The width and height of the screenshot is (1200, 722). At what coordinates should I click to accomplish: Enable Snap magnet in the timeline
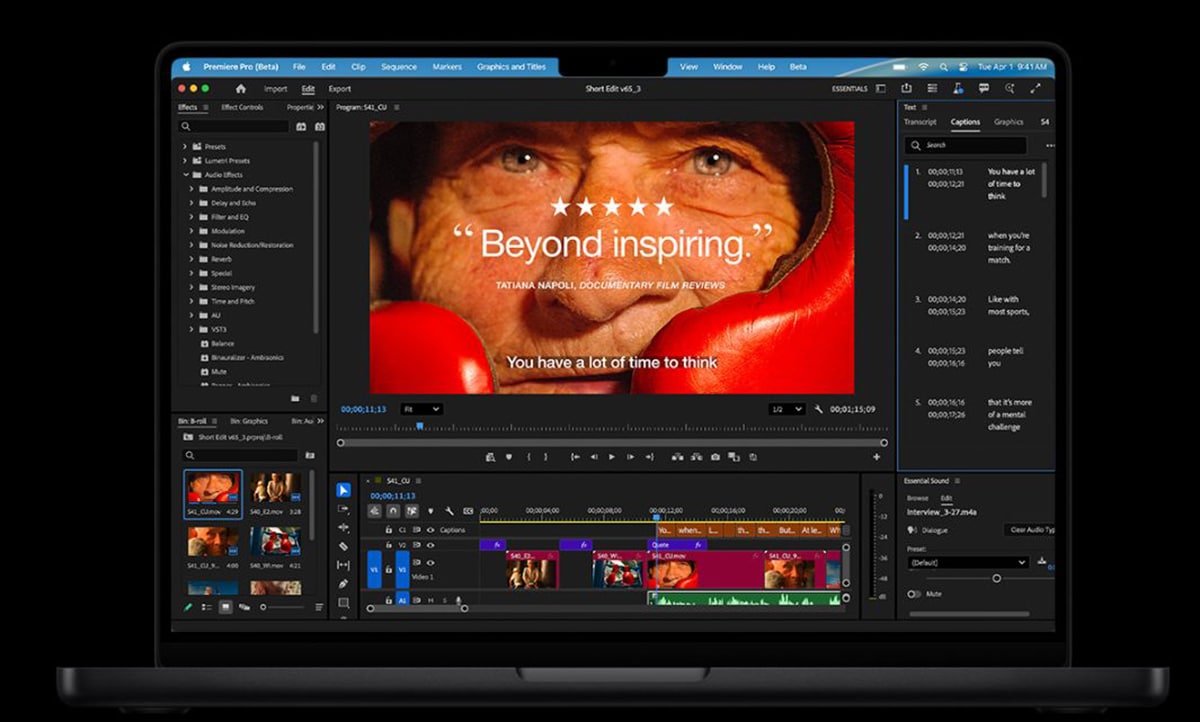tap(393, 511)
